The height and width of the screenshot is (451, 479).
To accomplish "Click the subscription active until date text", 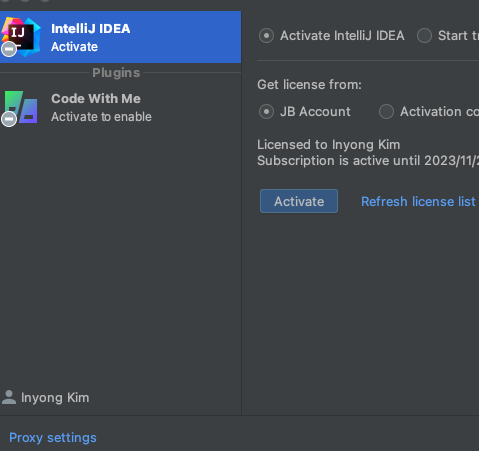I will coord(368,161).
